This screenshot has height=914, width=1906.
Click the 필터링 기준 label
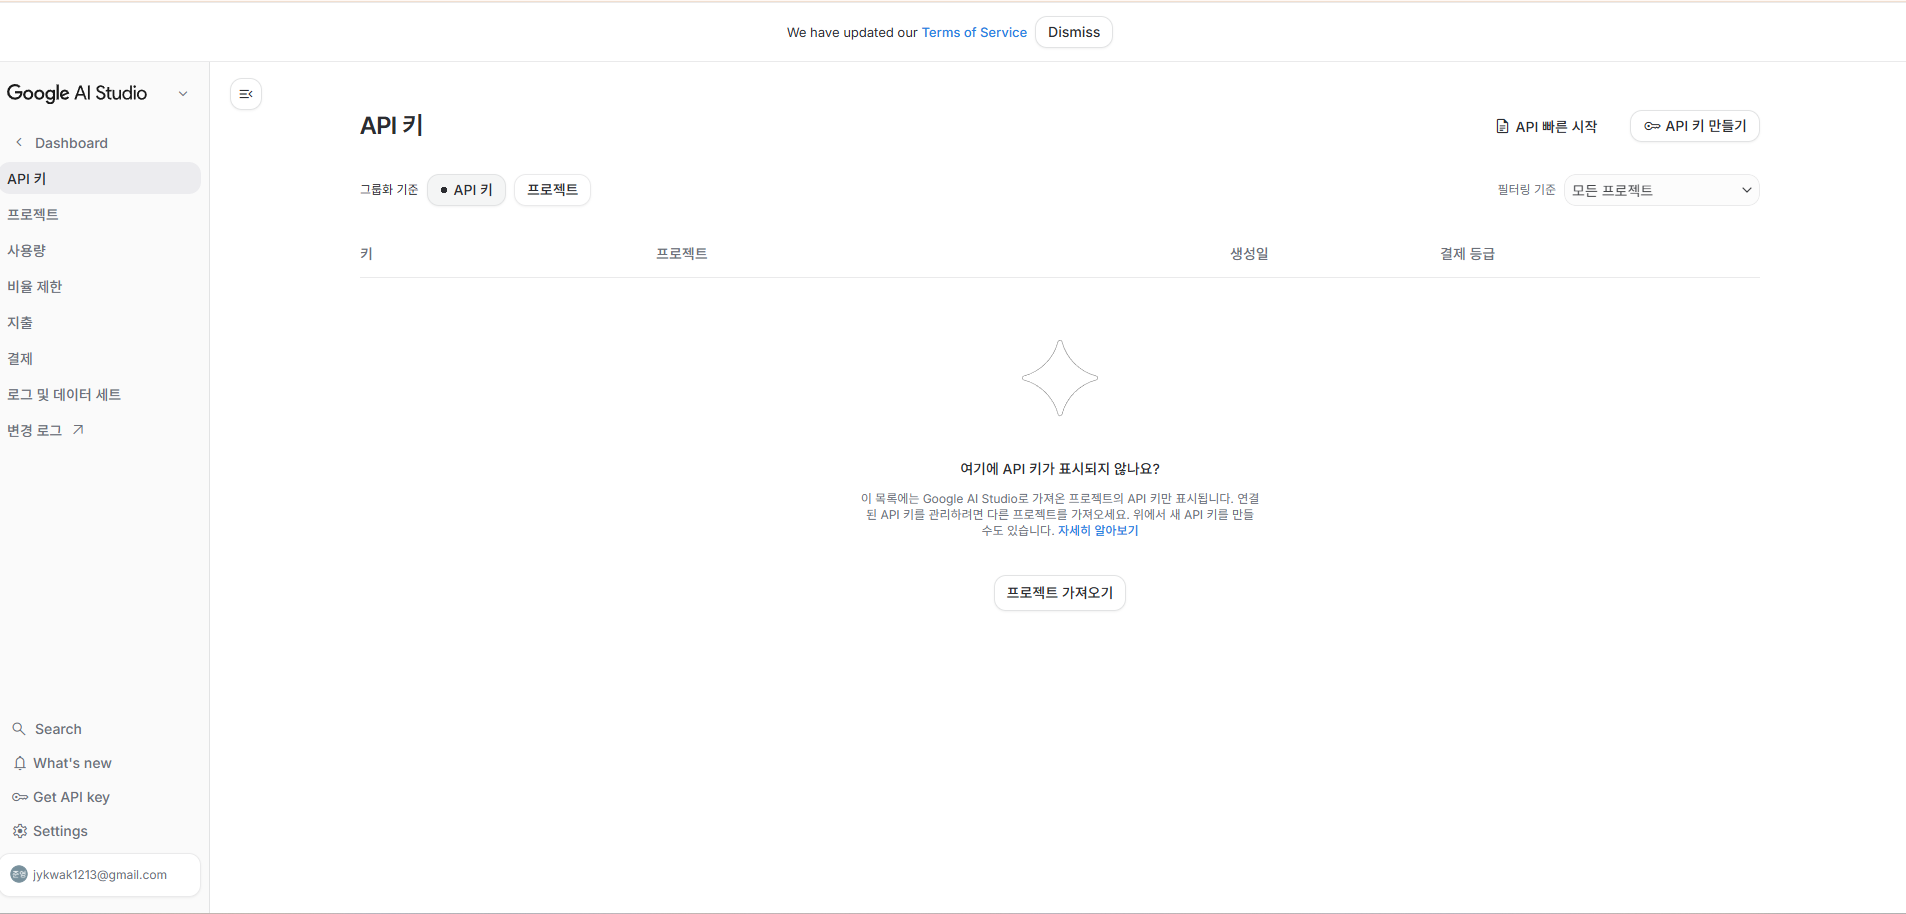[x=1526, y=190]
